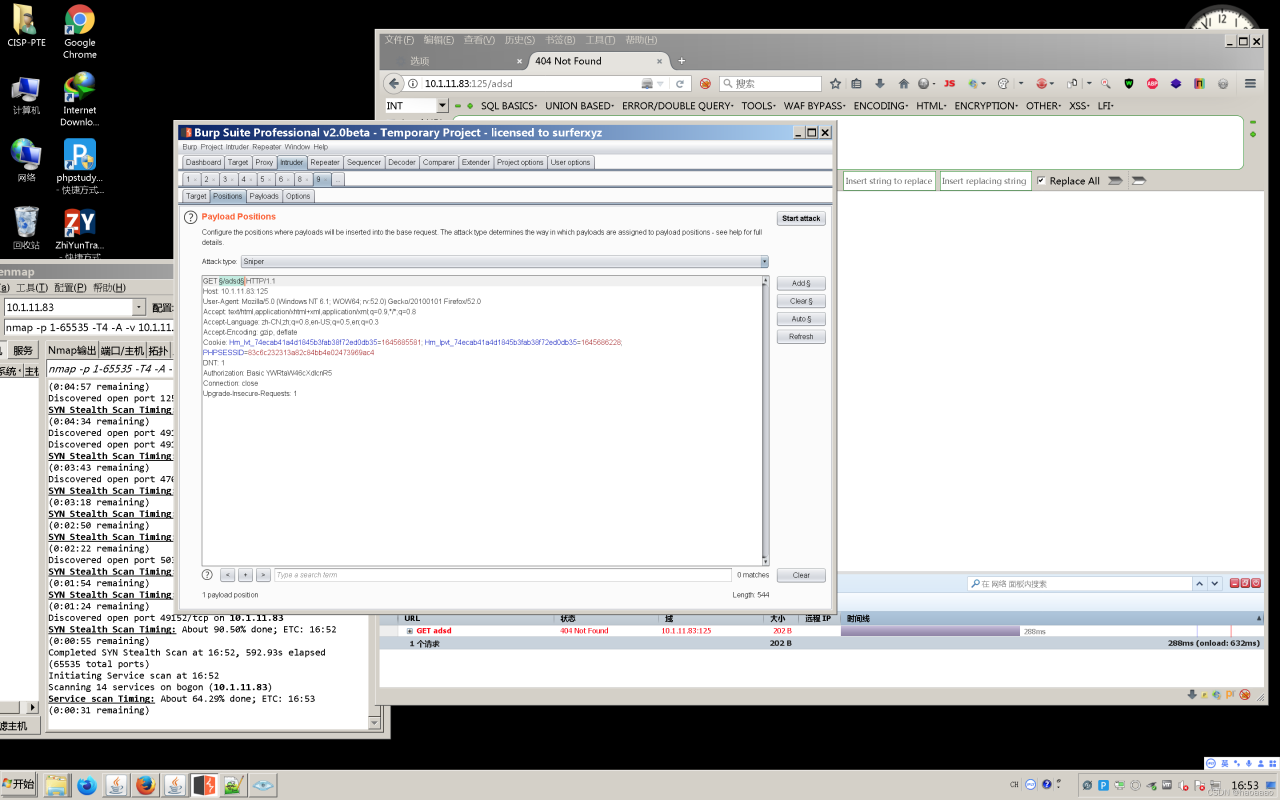The image size is (1280, 800).
Task: Open Firefox from the taskbar
Action: coord(146,785)
